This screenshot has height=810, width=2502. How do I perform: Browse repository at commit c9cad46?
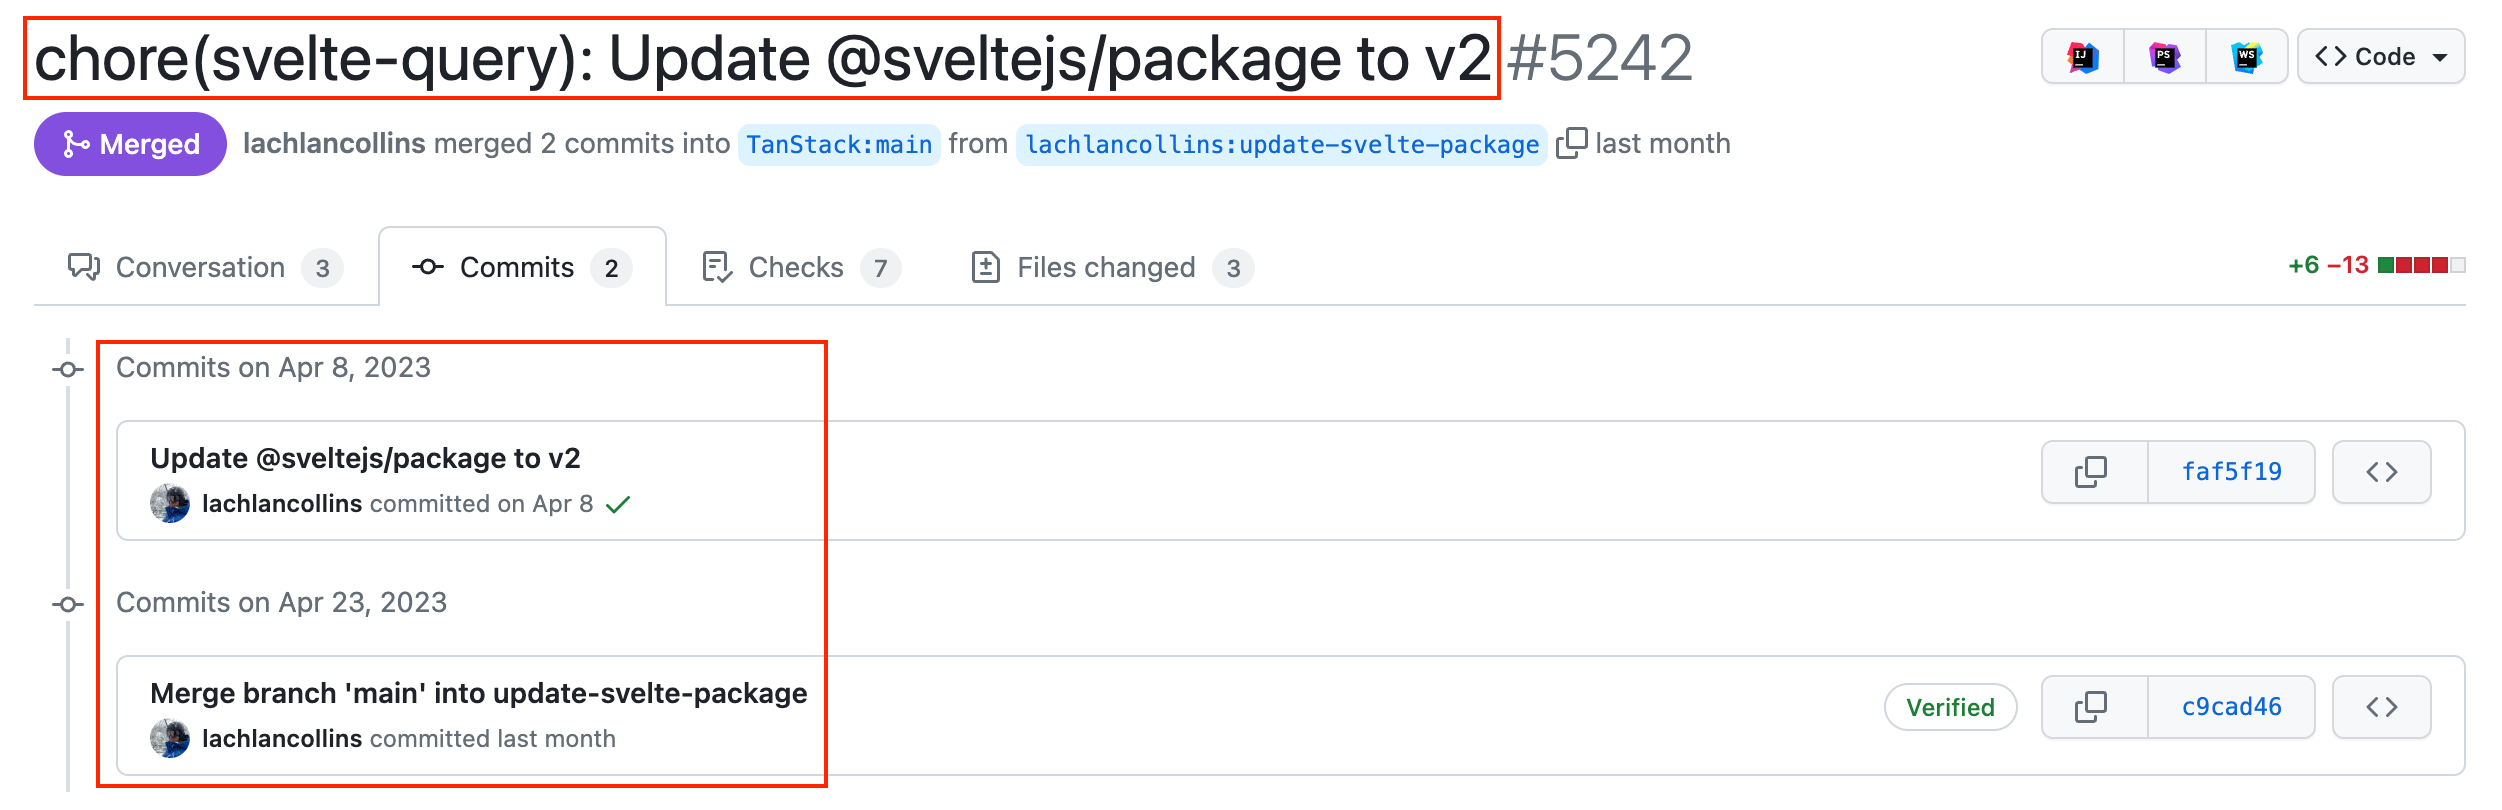point(2381,707)
